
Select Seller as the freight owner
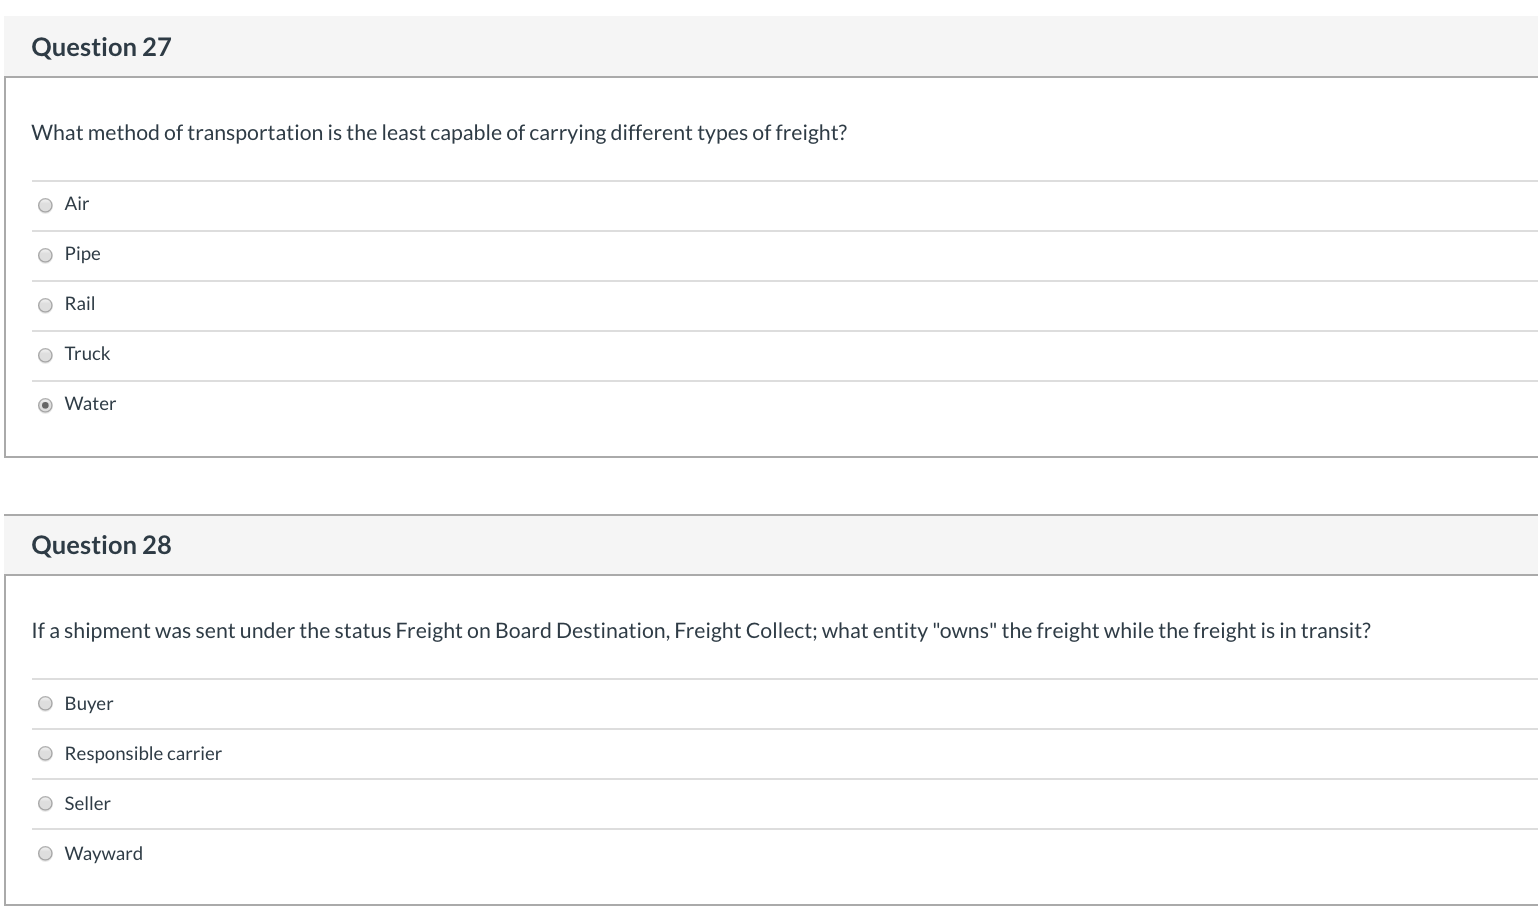coord(45,803)
